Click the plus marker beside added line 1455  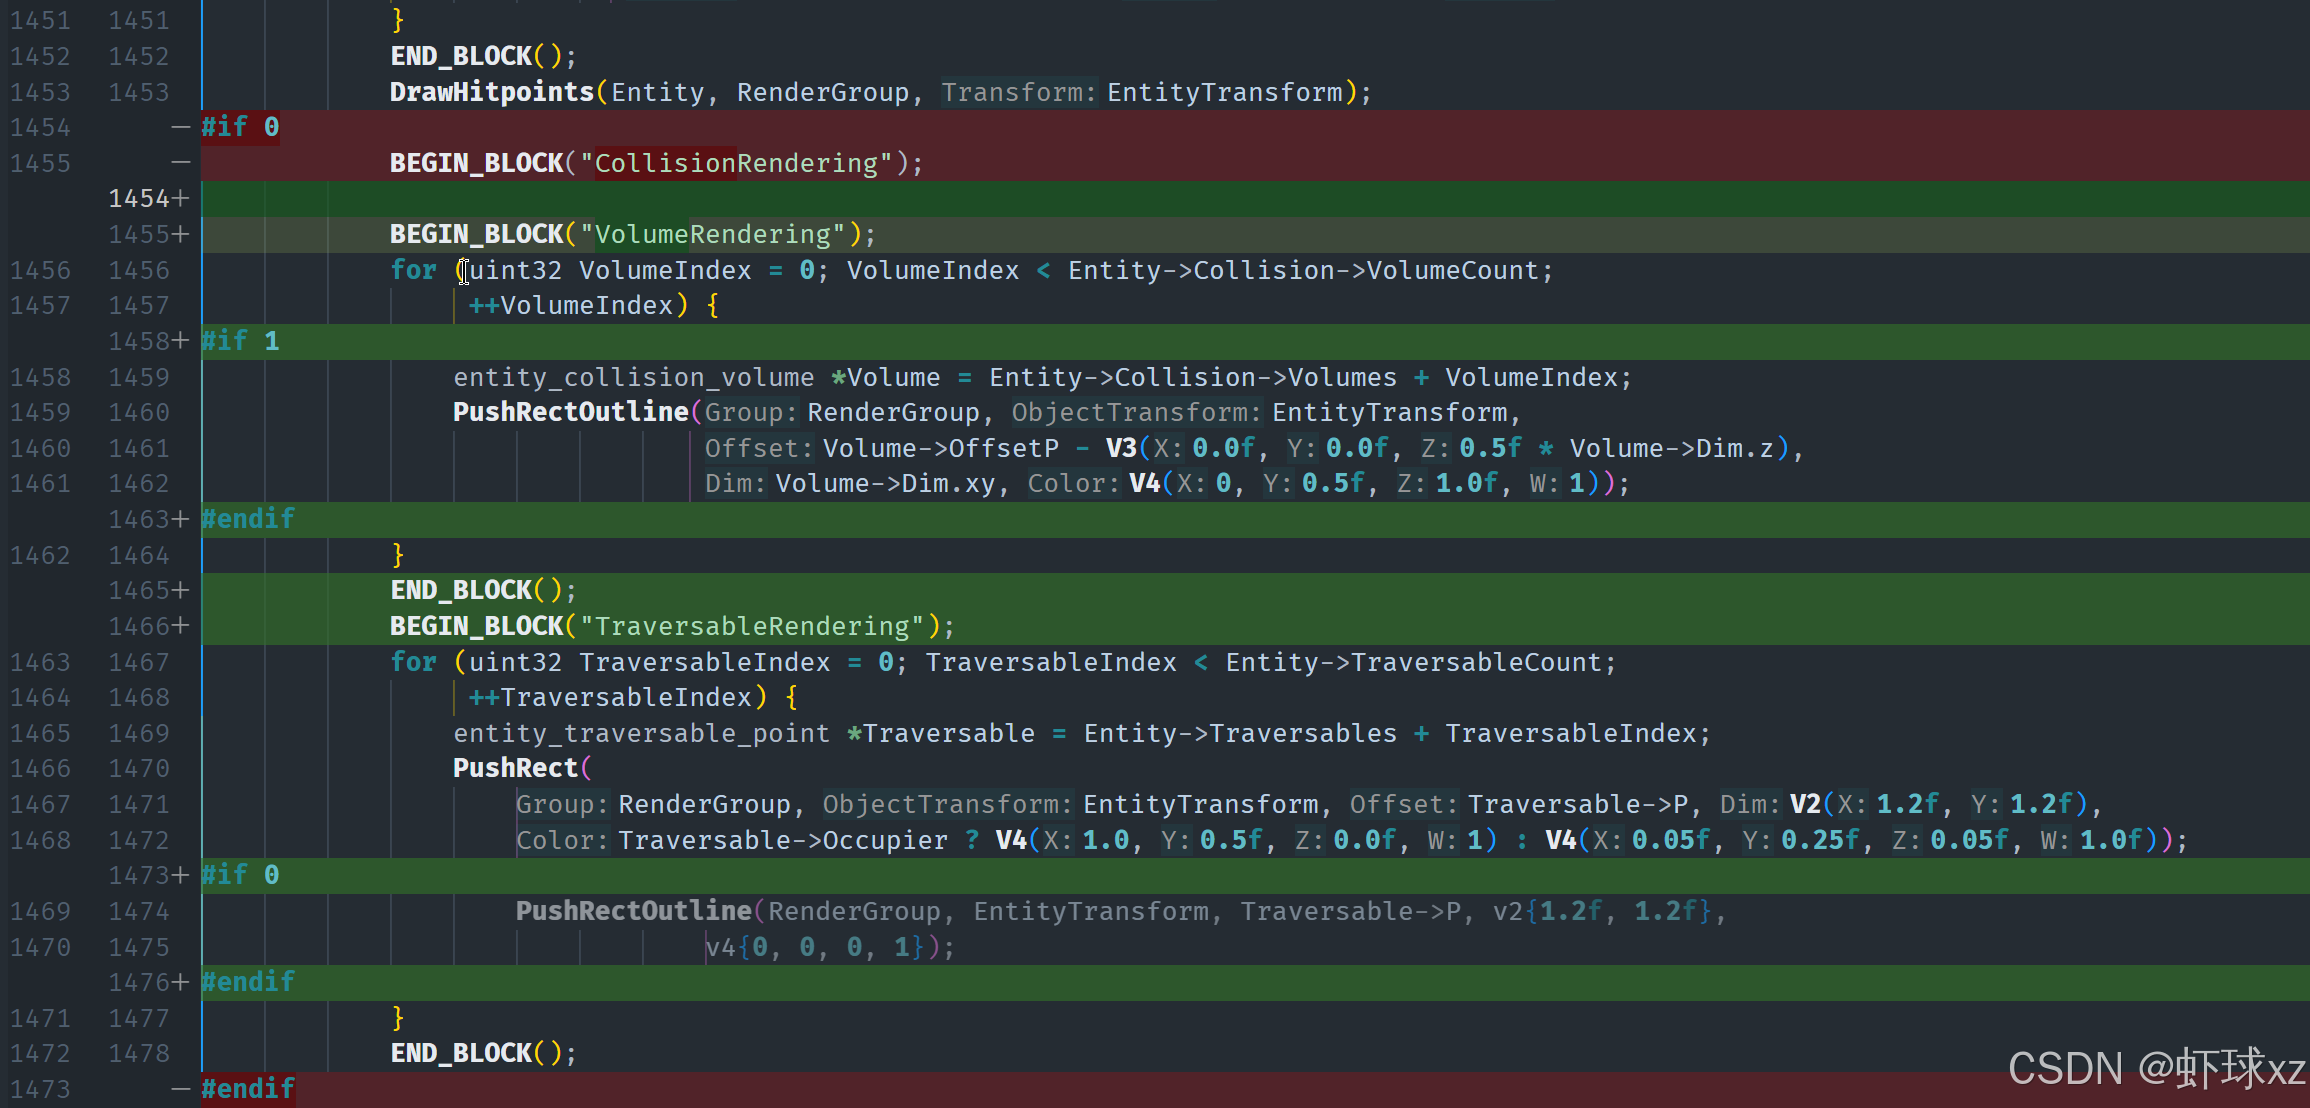(181, 234)
